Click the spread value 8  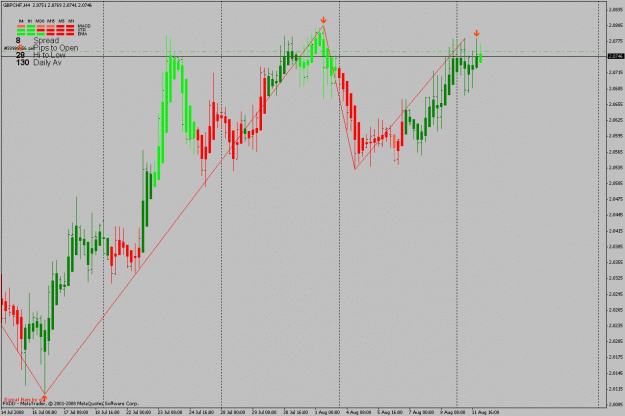coord(18,40)
